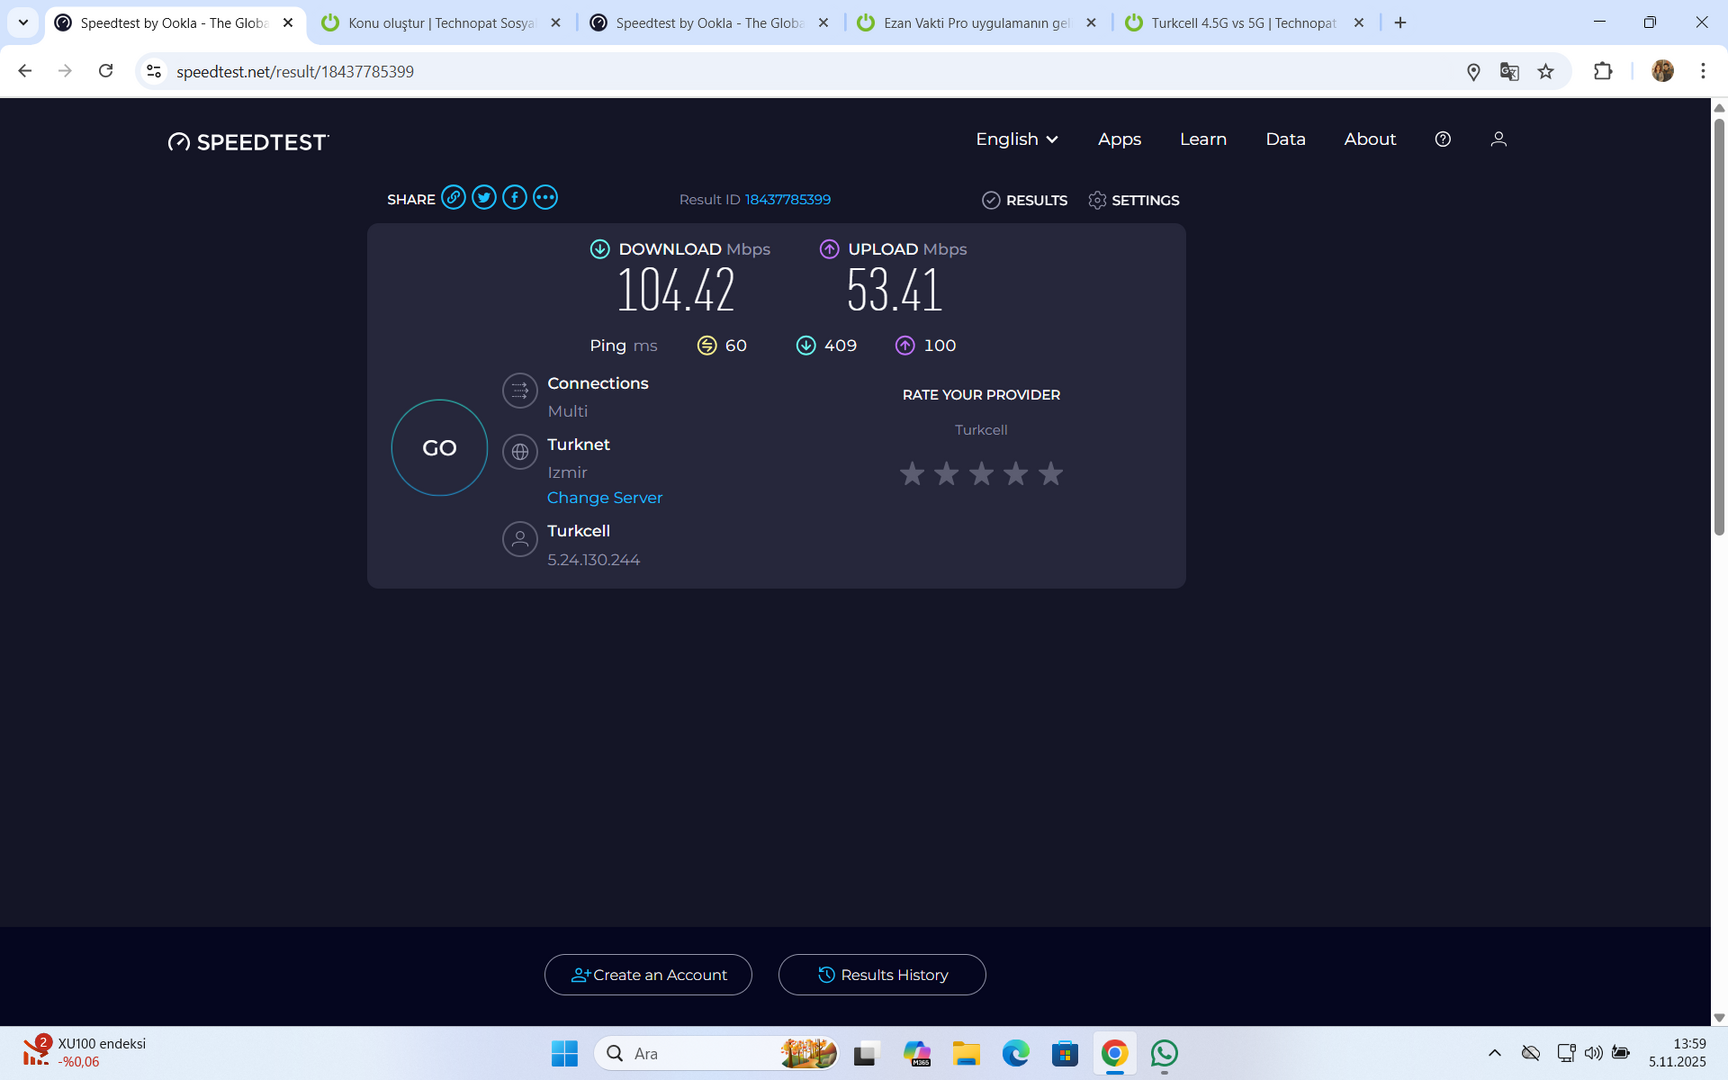This screenshot has width=1728, height=1080.
Task: Open the Result ID 18437785399 link
Action: [788, 200]
